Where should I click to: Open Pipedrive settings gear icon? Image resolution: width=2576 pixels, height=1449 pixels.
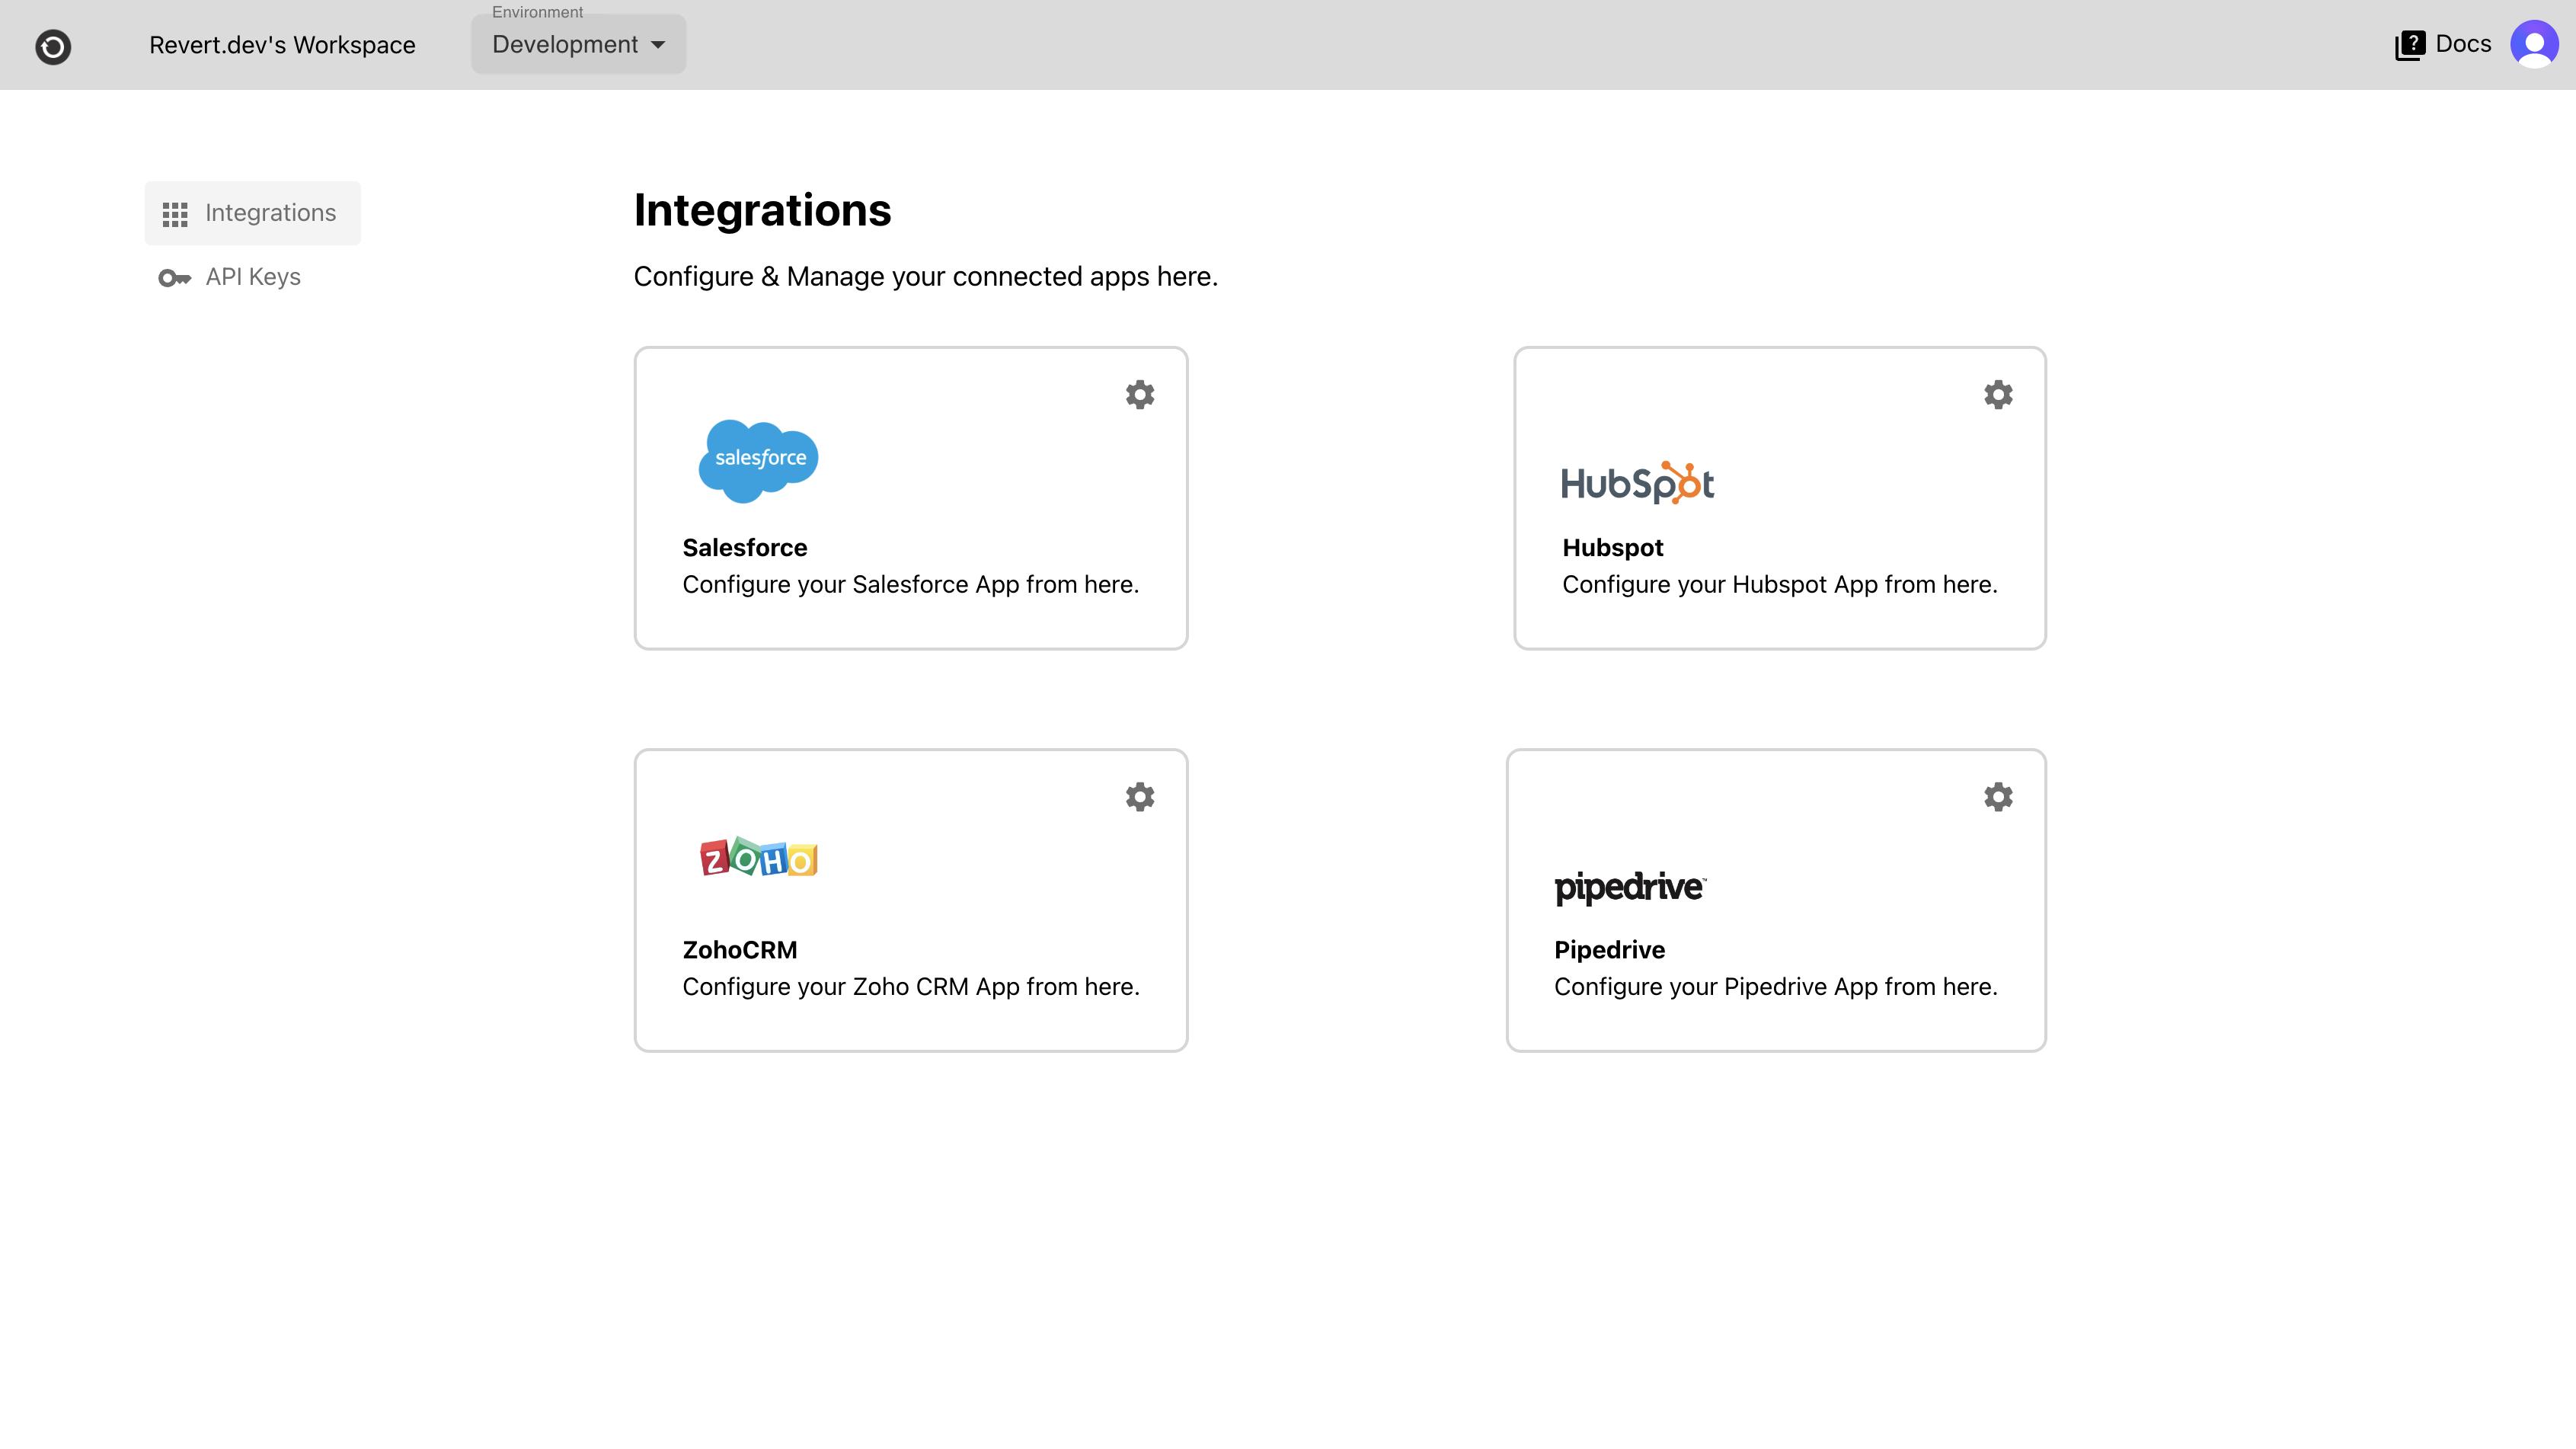[1997, 796]
